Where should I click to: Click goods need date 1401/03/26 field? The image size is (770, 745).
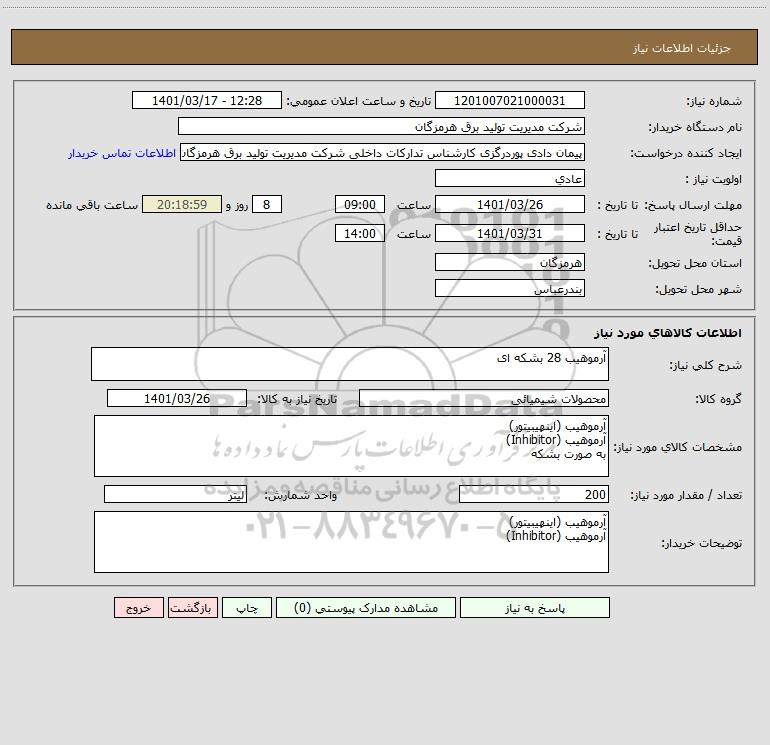click(x=177, y=398)
